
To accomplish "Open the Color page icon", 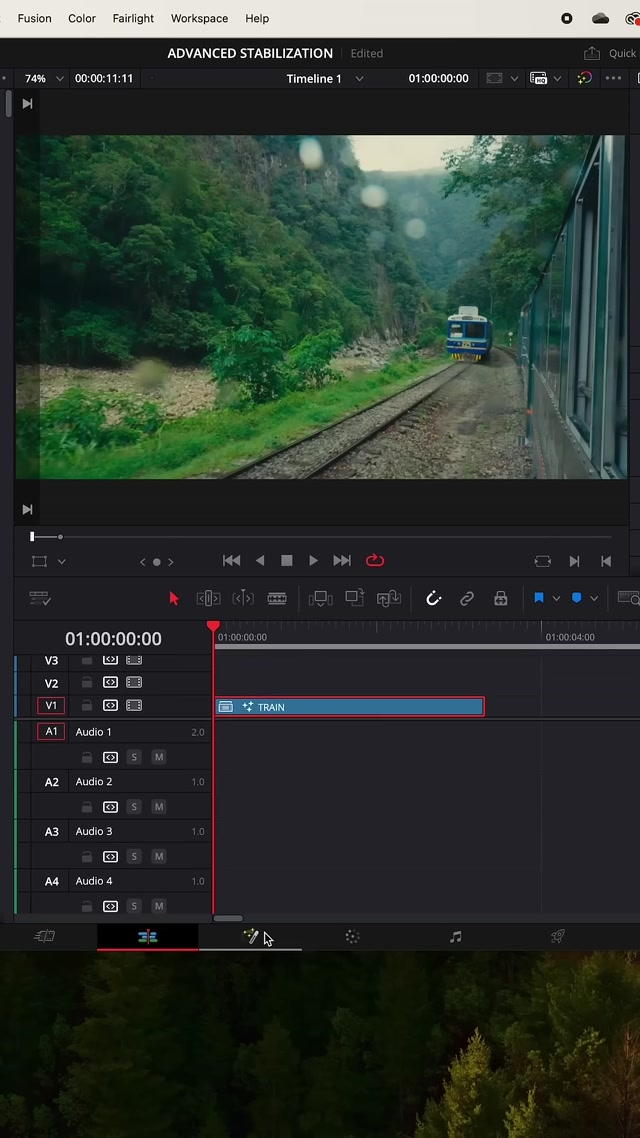I will [x=352, y=936].
